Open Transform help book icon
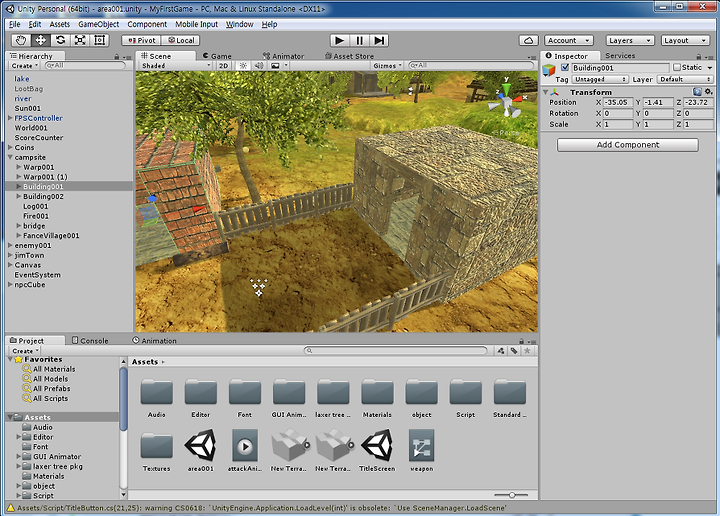The height and width of the screenshot is (516, 720). point(698,92)
